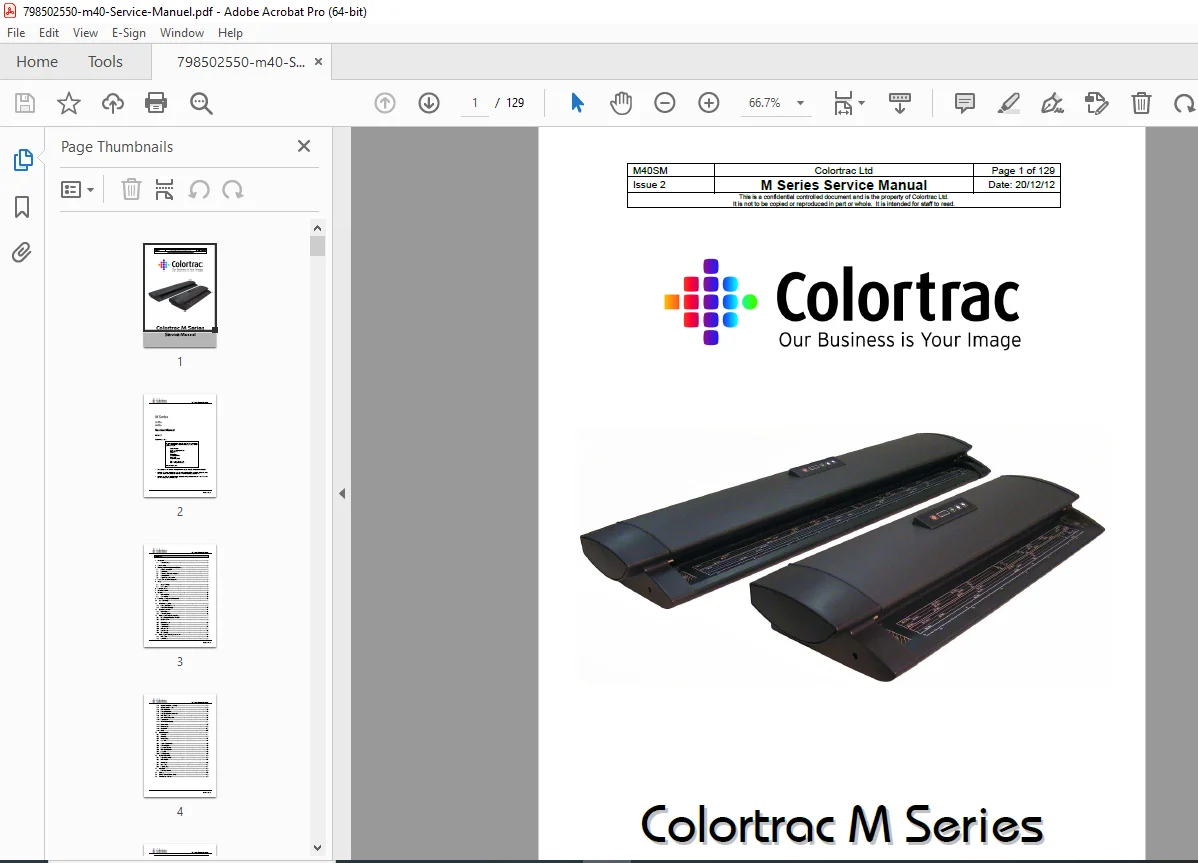Click the thumbnail panel scrollbar handle

point(318,246)
